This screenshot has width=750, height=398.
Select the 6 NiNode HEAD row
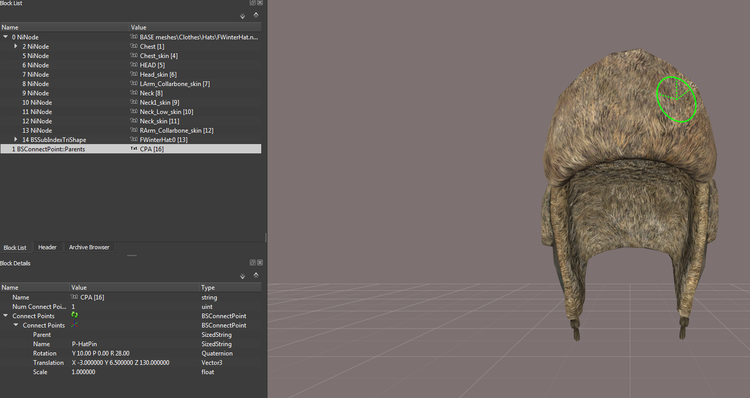pos(131,65)
